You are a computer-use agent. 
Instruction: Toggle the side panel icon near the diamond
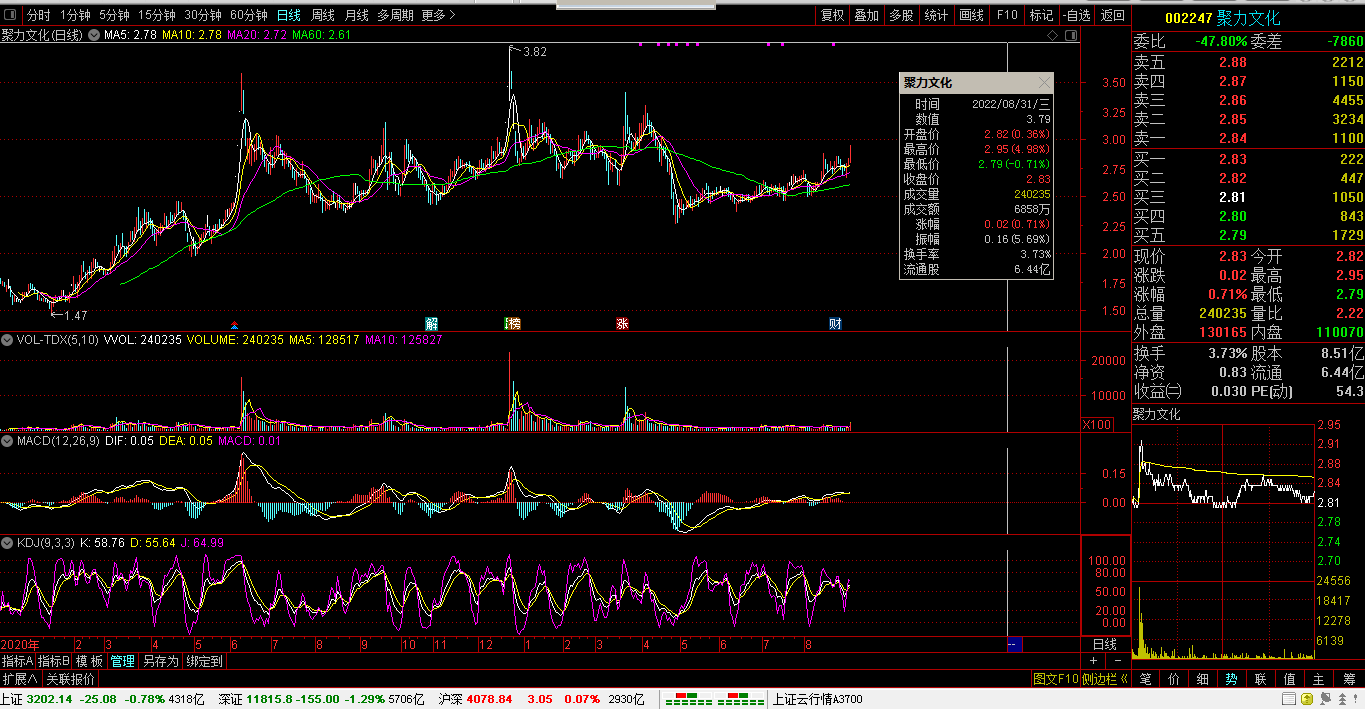pyautogui.click(x=1071, y=35)
